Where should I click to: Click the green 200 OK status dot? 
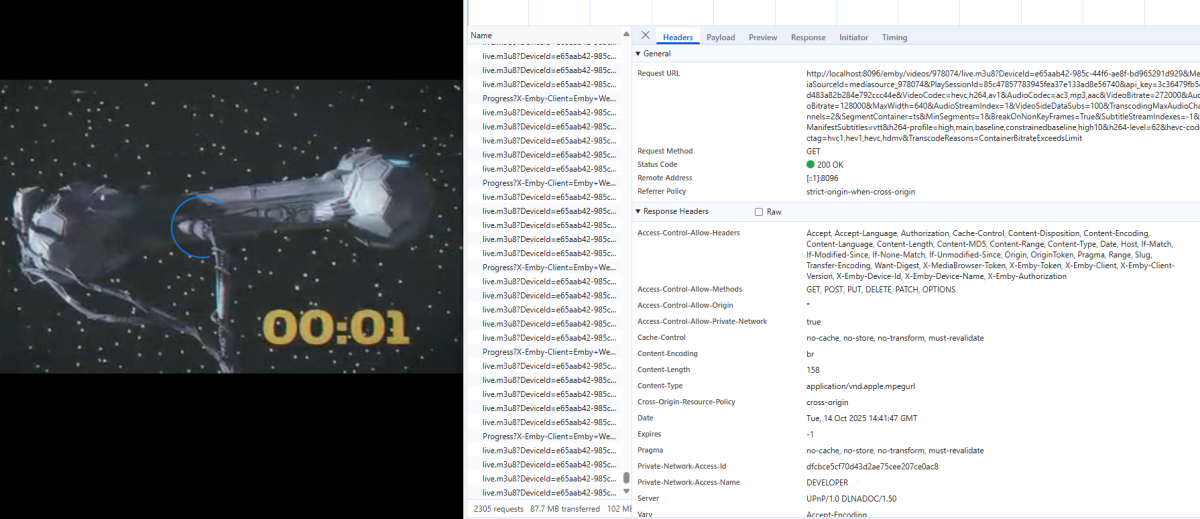[810, 165]
